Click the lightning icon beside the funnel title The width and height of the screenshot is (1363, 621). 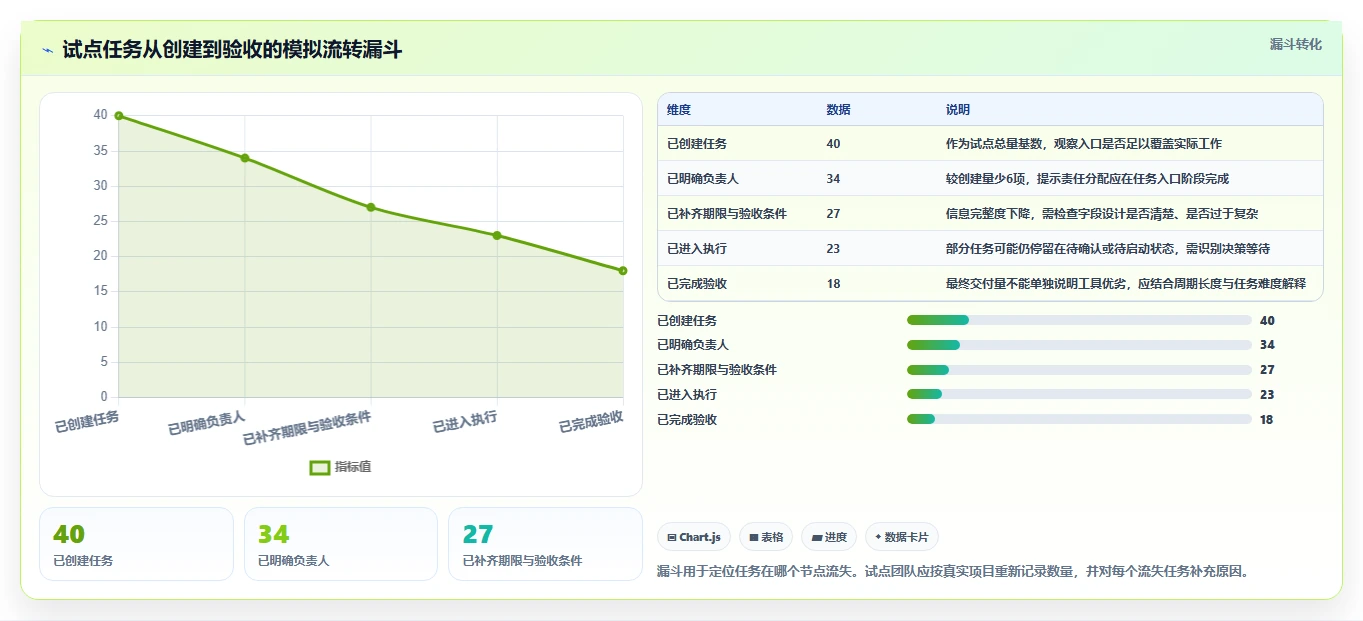[48, 50]
